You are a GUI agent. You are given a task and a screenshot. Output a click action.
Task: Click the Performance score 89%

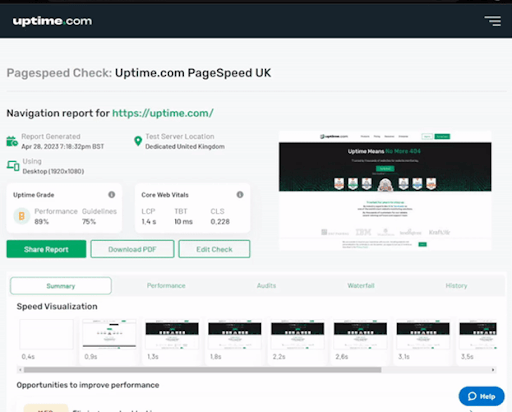coord(41,222)
